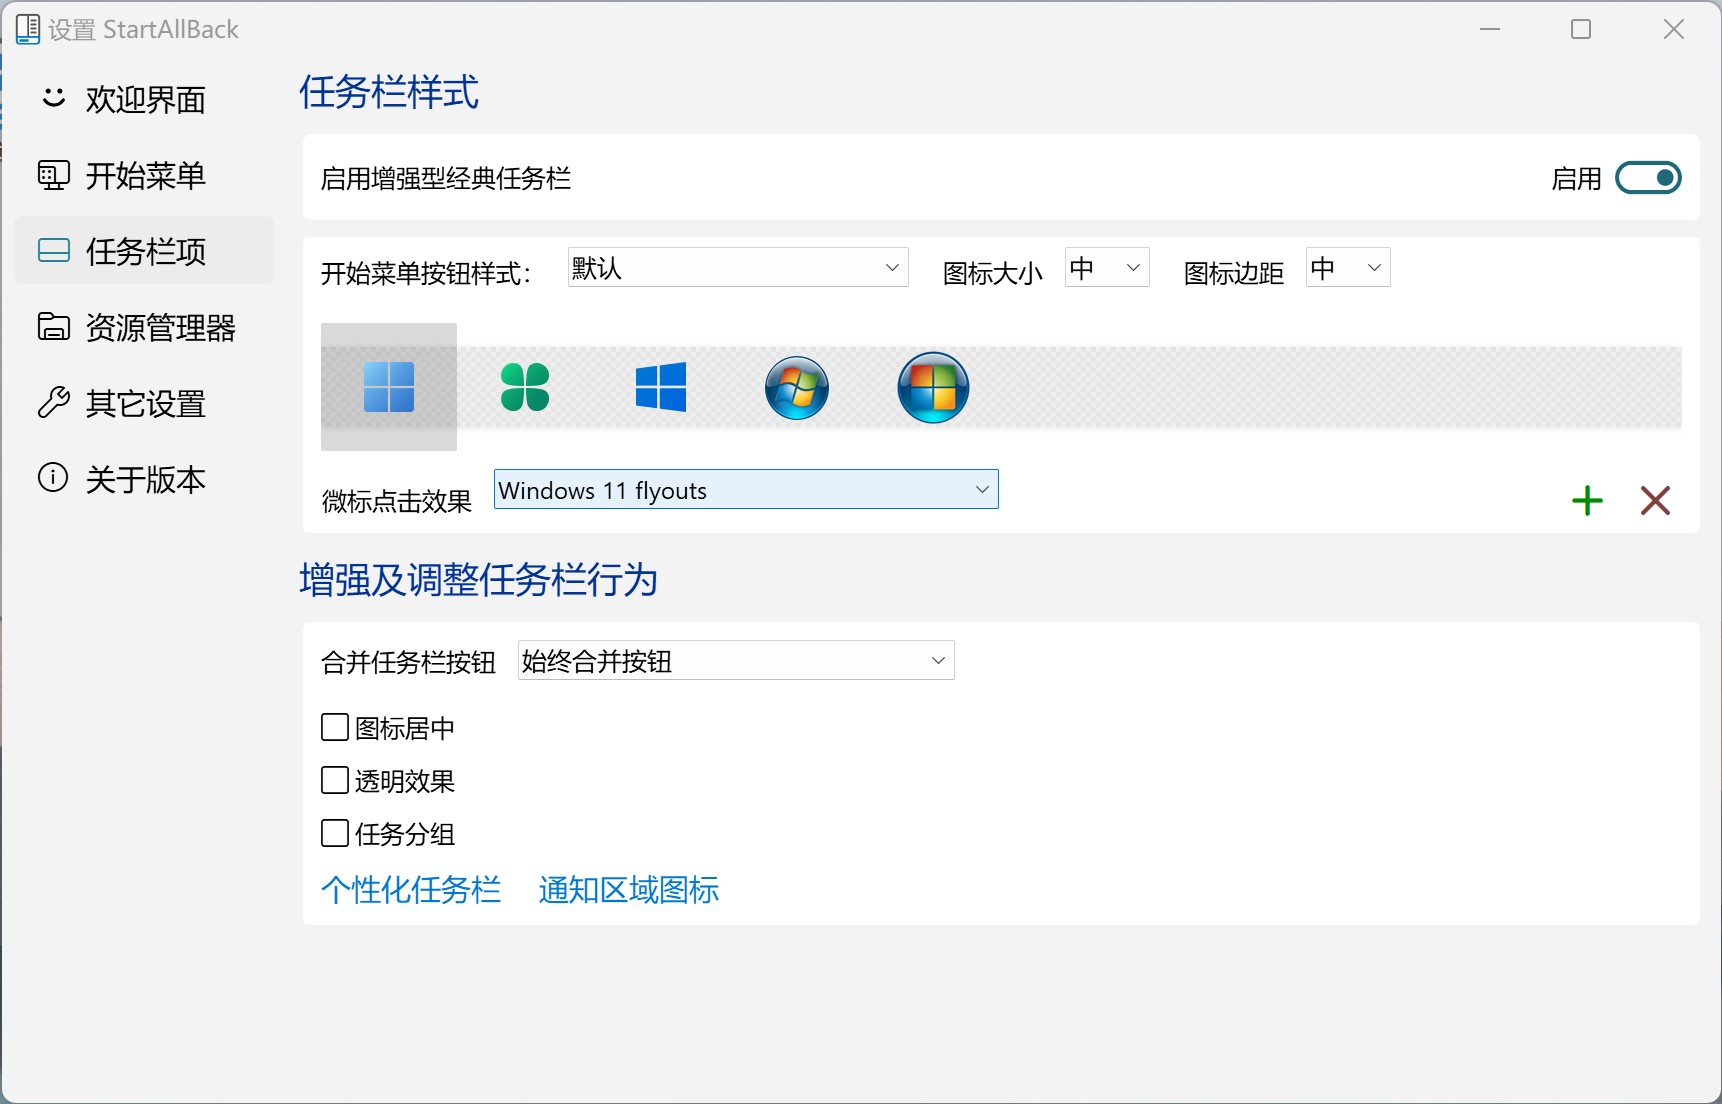Tick the 任务分组 checkbox
The height and width of the screenshot is (1104, 1722).
[x=335, y=833]
